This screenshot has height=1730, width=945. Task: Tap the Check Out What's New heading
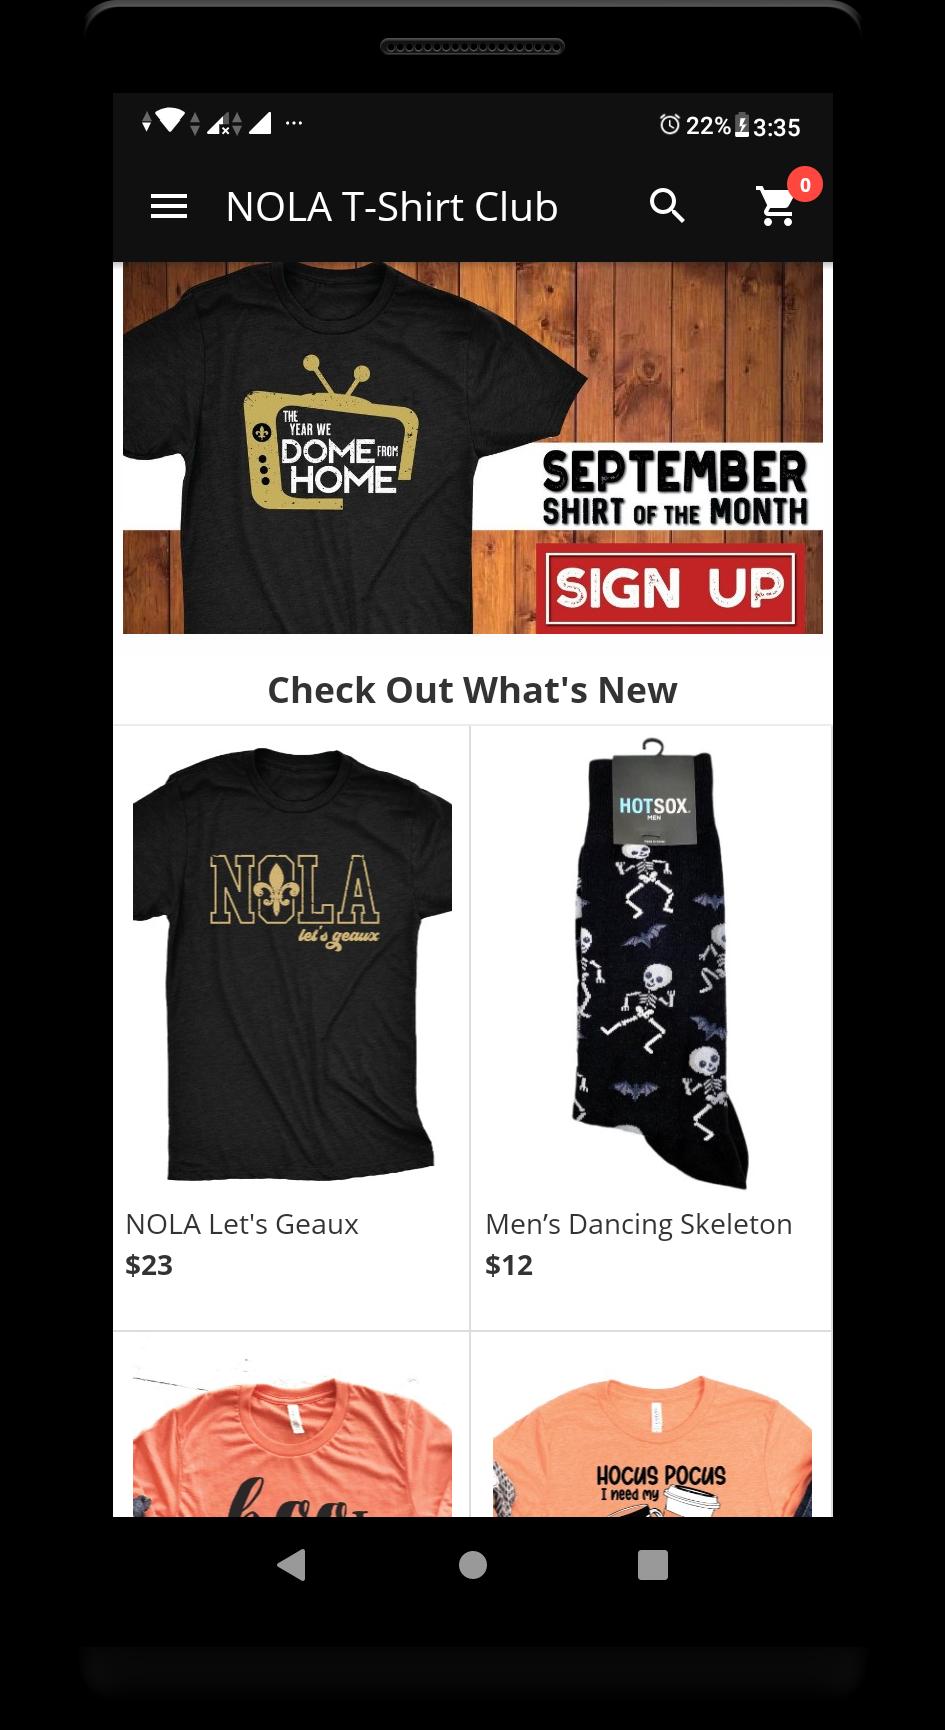coord(473,690)
